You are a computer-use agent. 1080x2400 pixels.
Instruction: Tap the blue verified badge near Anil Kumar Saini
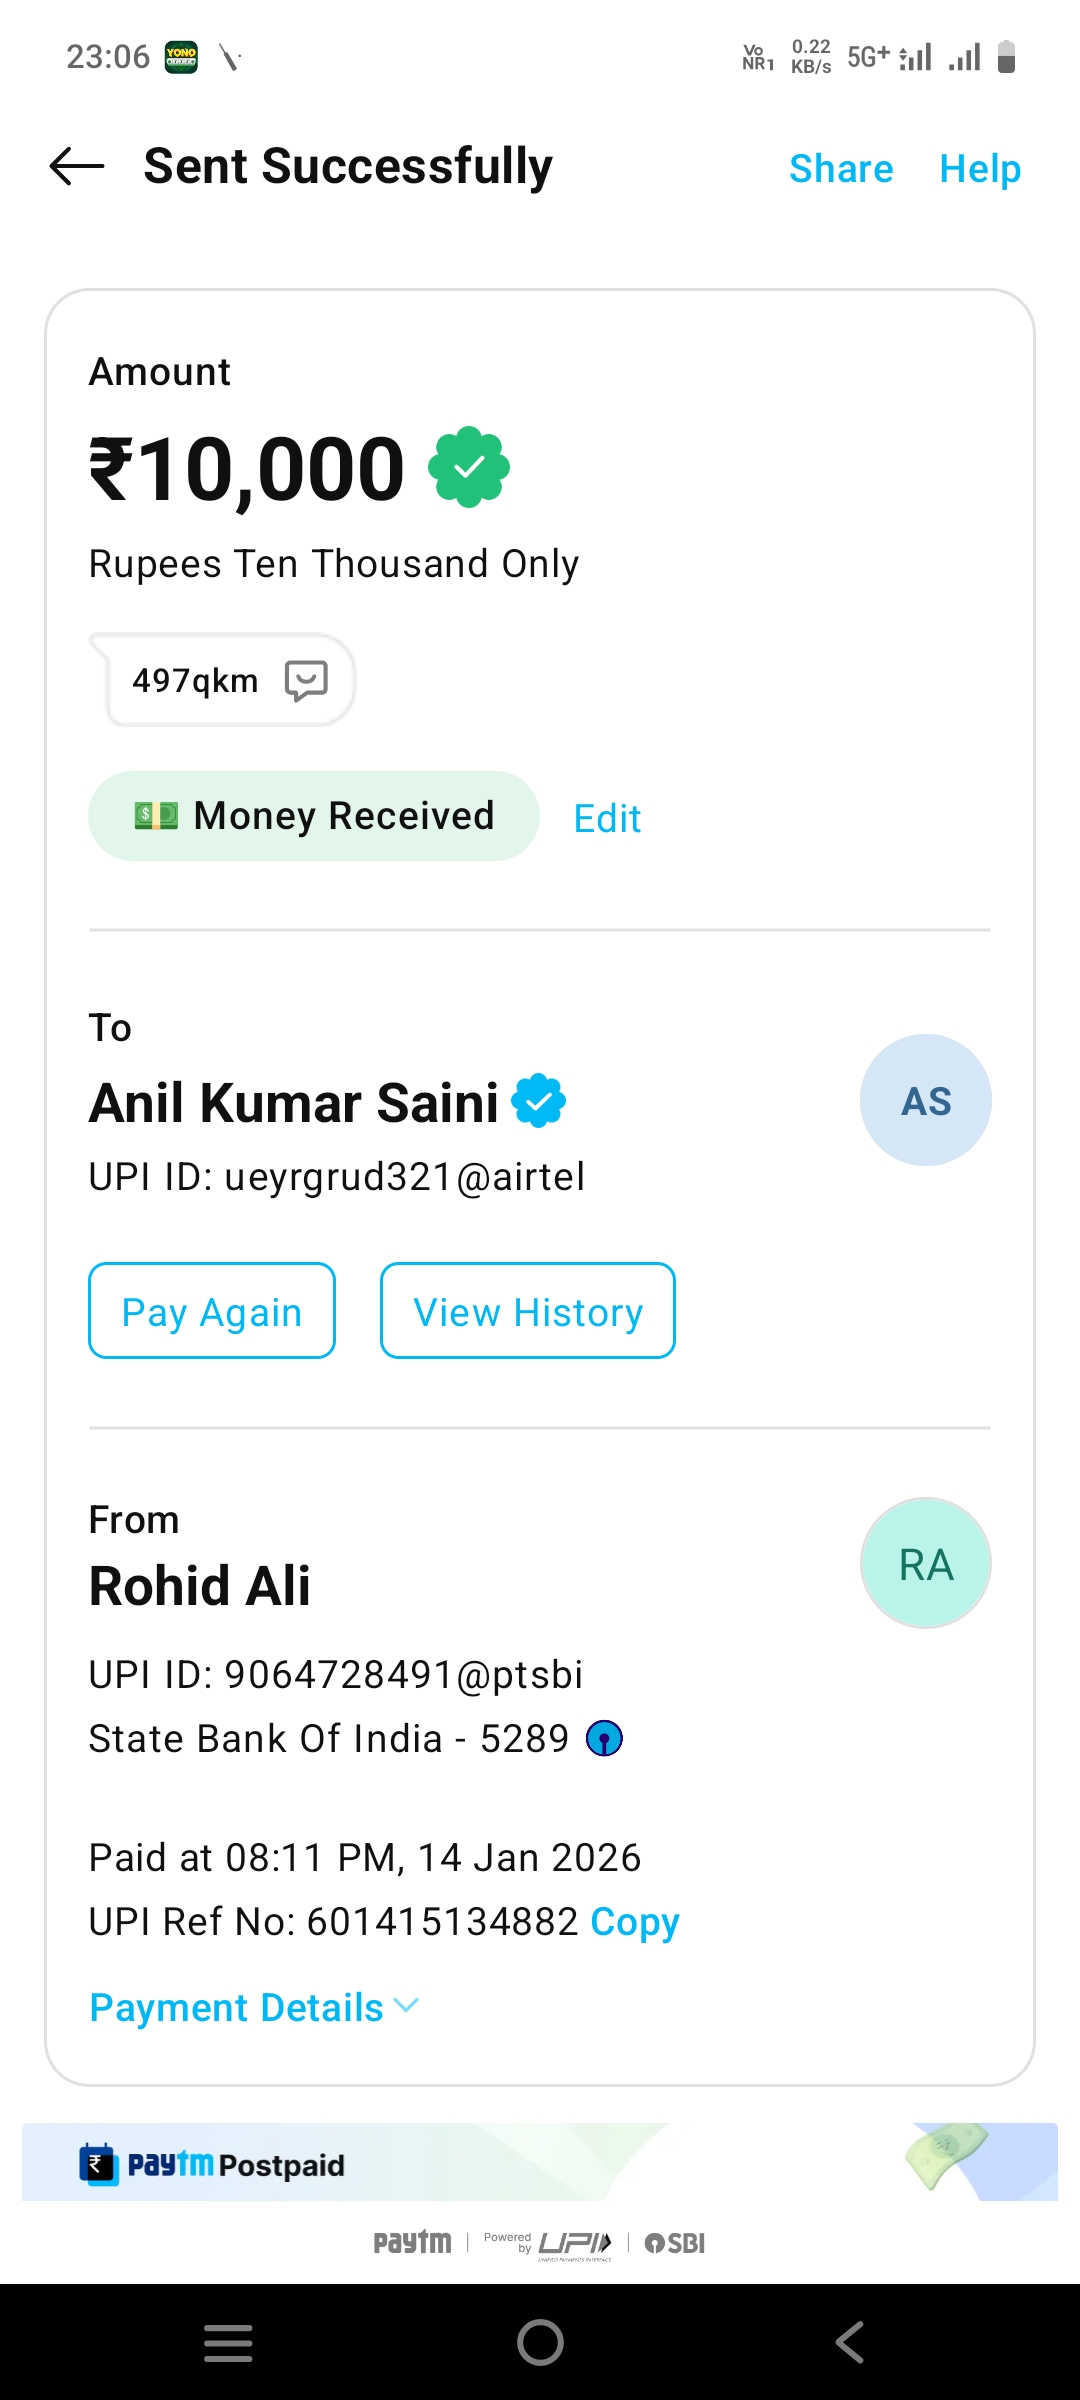pyautogui.click(x=539, y=1101)
